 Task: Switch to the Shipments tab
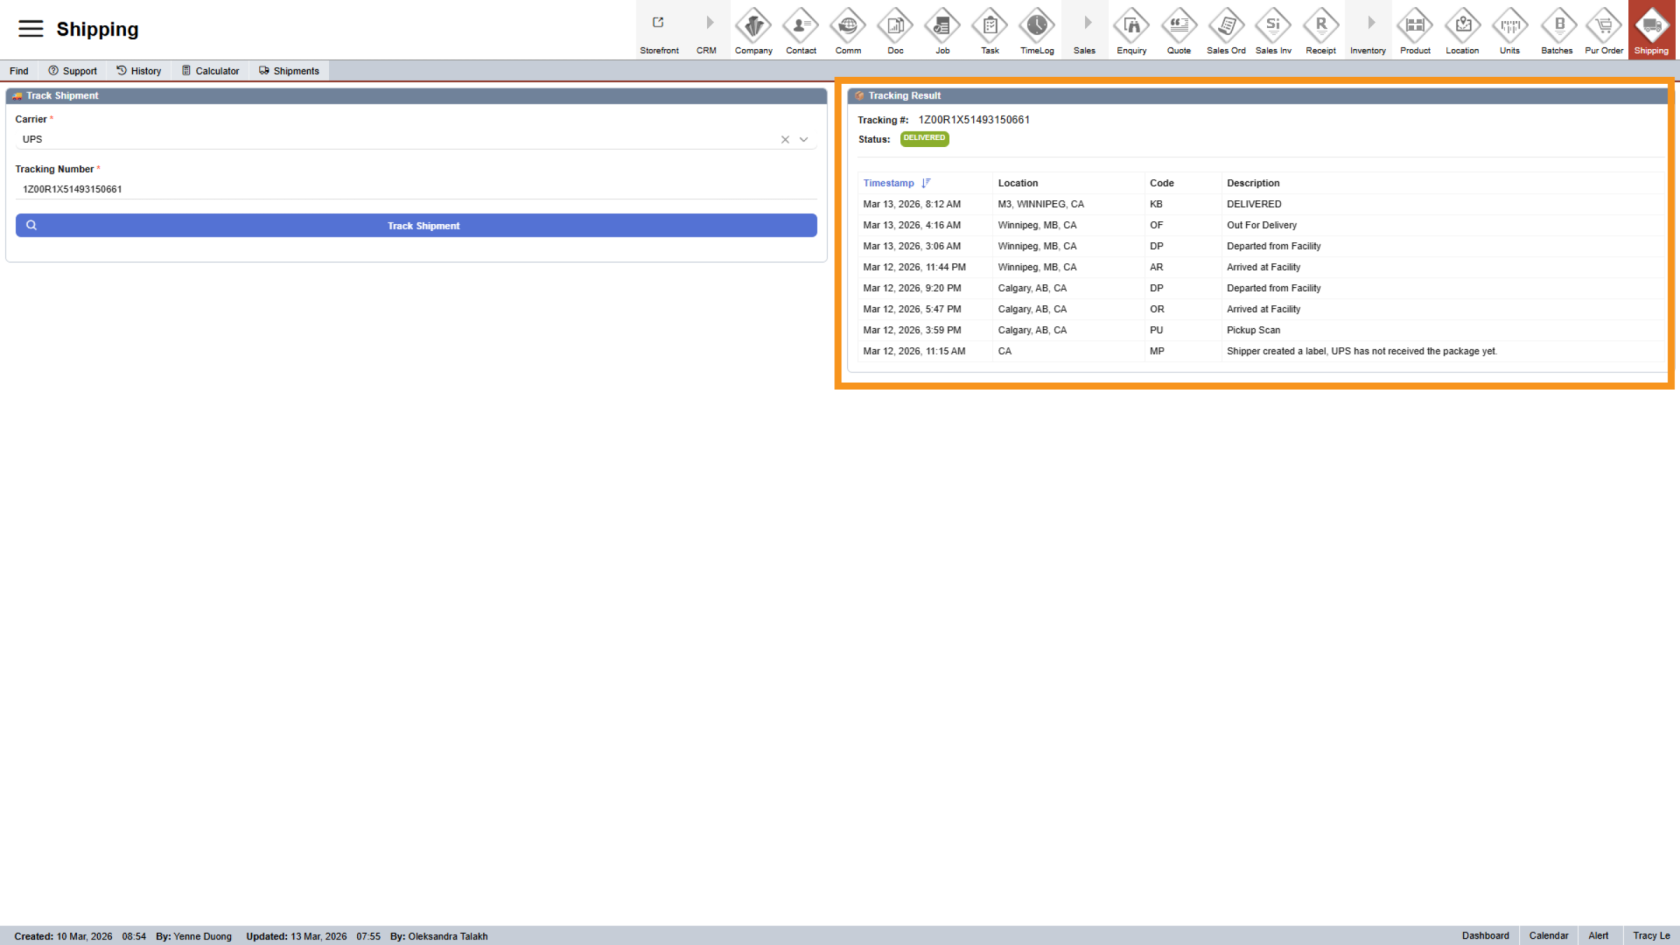pos(289,71)
